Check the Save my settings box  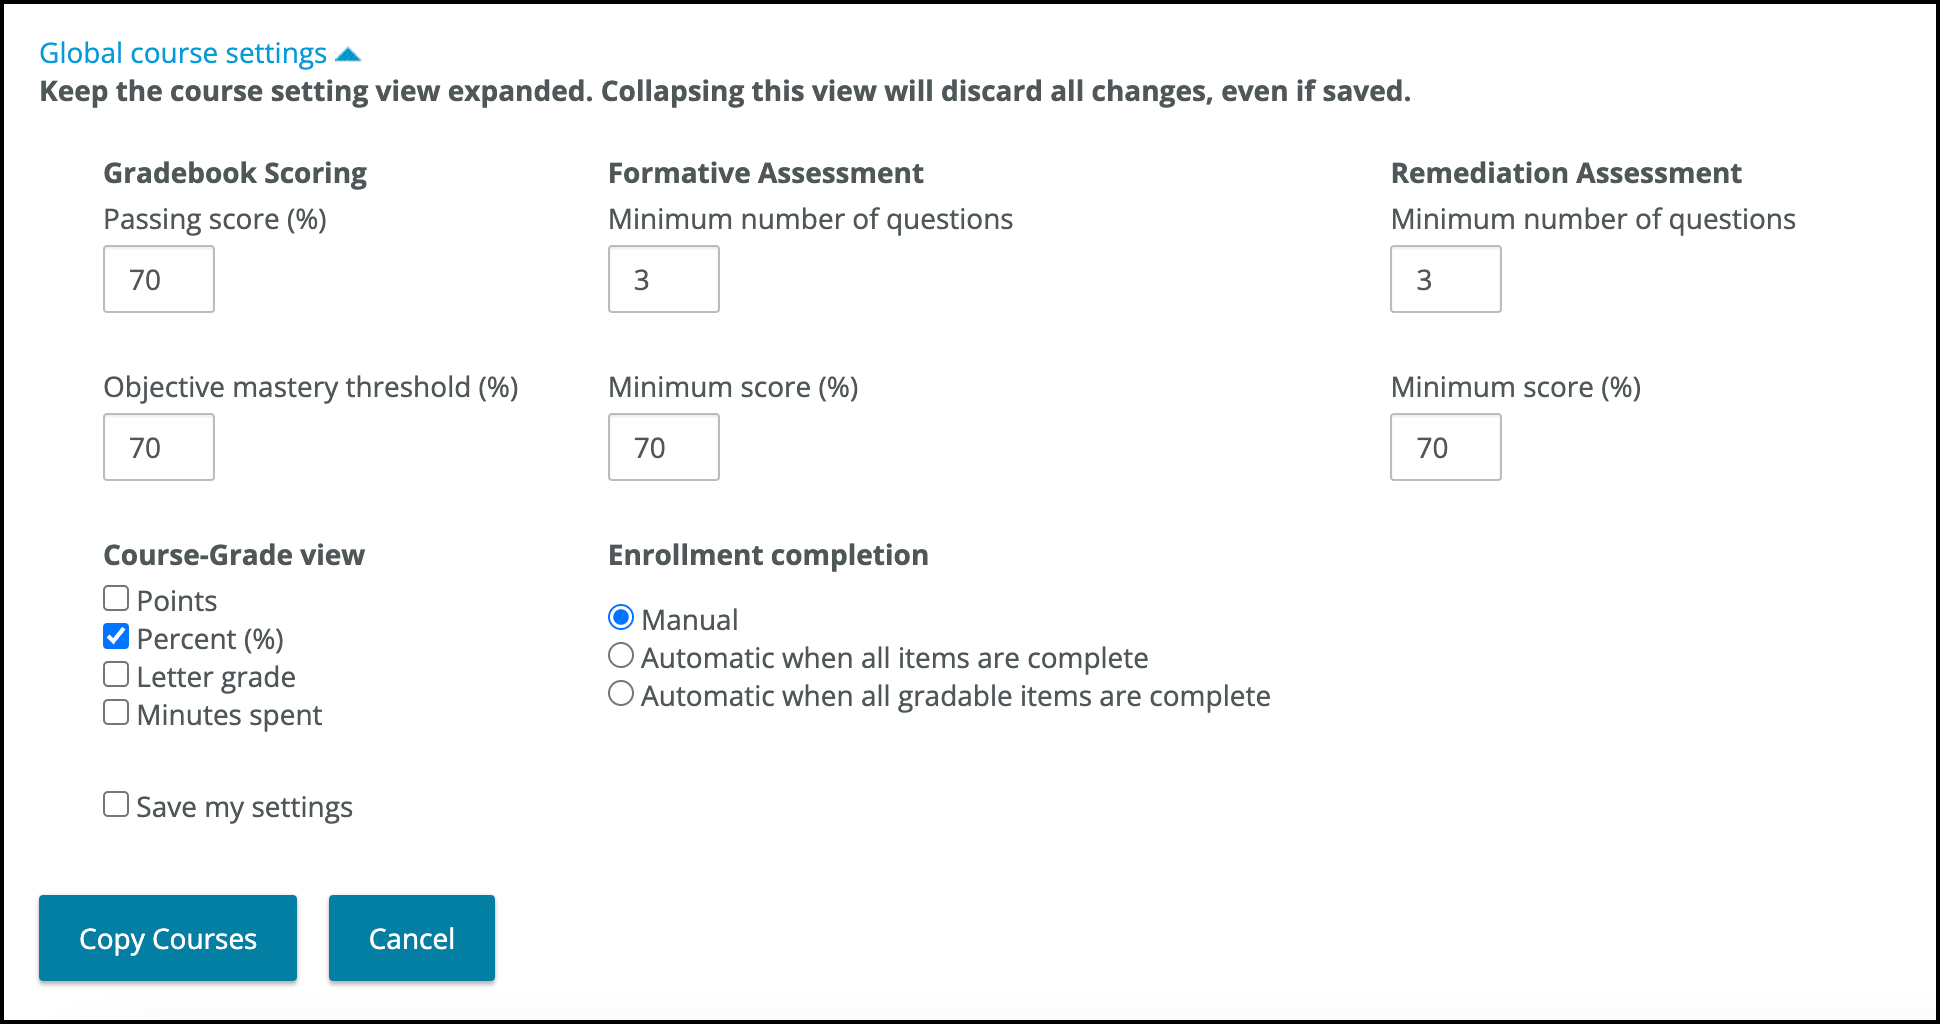(116, 804)
